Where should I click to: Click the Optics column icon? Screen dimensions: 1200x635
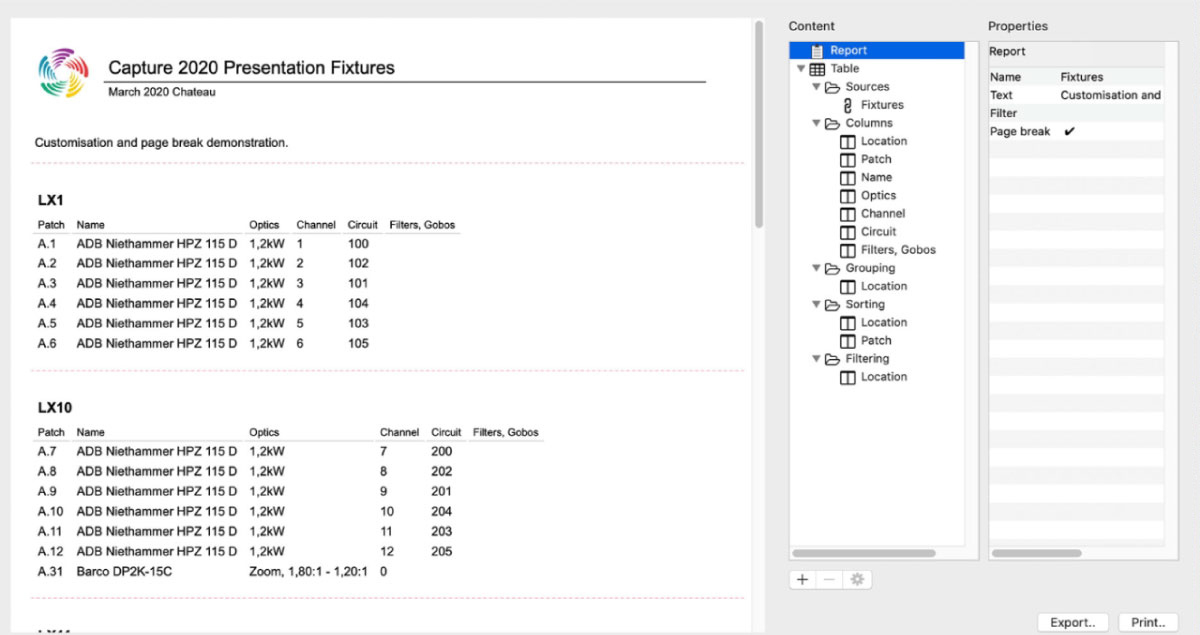pyautogui.click(x=847, y=196)
